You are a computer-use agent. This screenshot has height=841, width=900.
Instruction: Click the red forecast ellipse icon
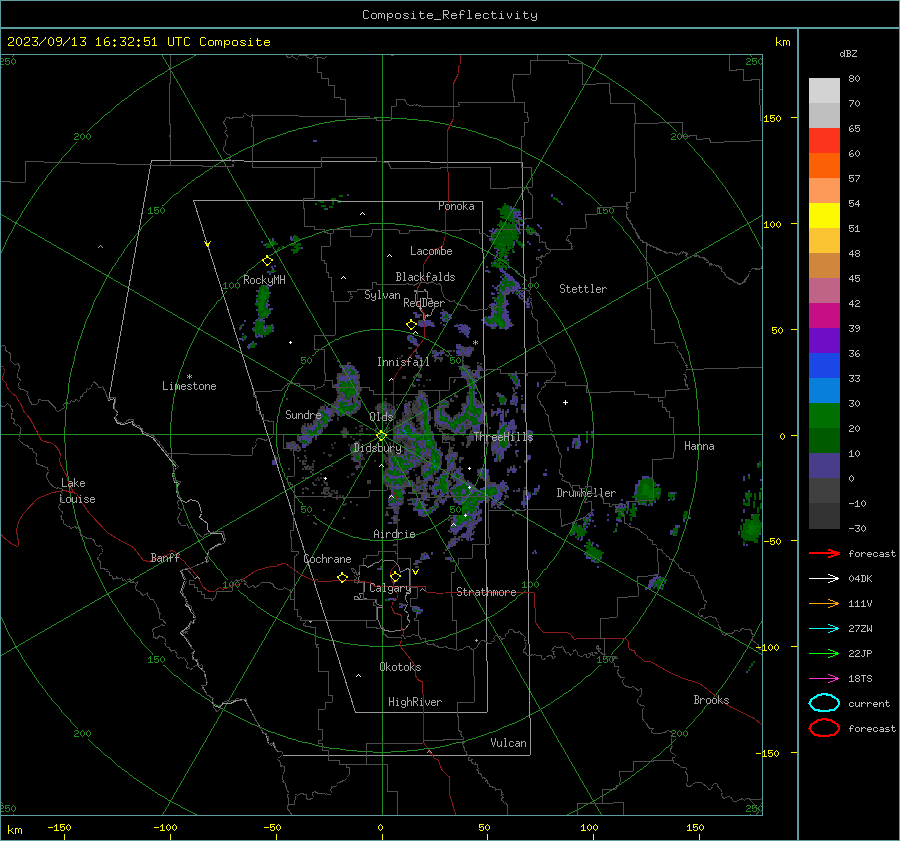824,728
